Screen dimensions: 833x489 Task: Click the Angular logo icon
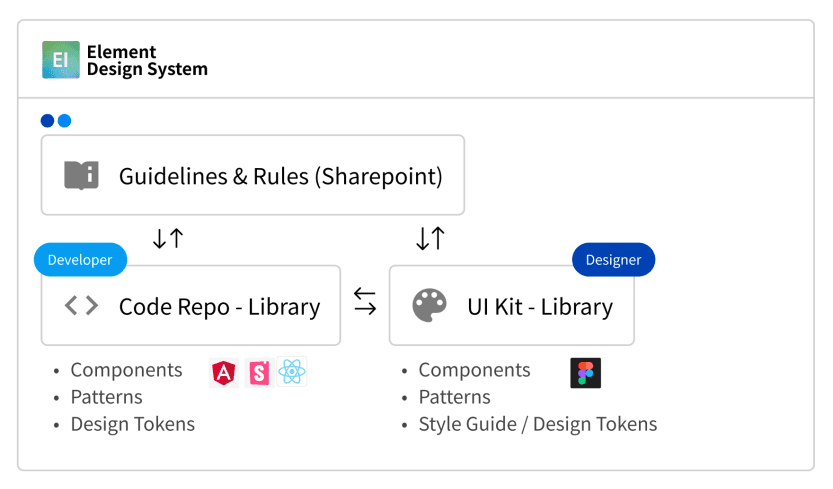pyautogui.click(x=224, y=373)
